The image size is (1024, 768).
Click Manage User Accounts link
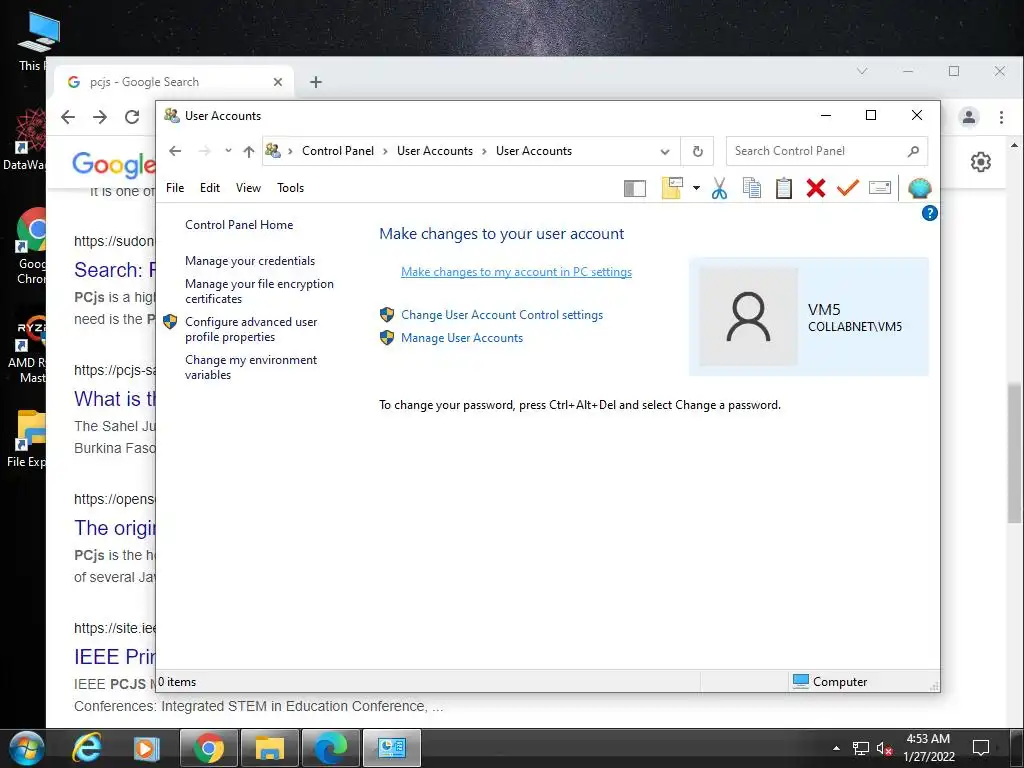tap(462, 338)
